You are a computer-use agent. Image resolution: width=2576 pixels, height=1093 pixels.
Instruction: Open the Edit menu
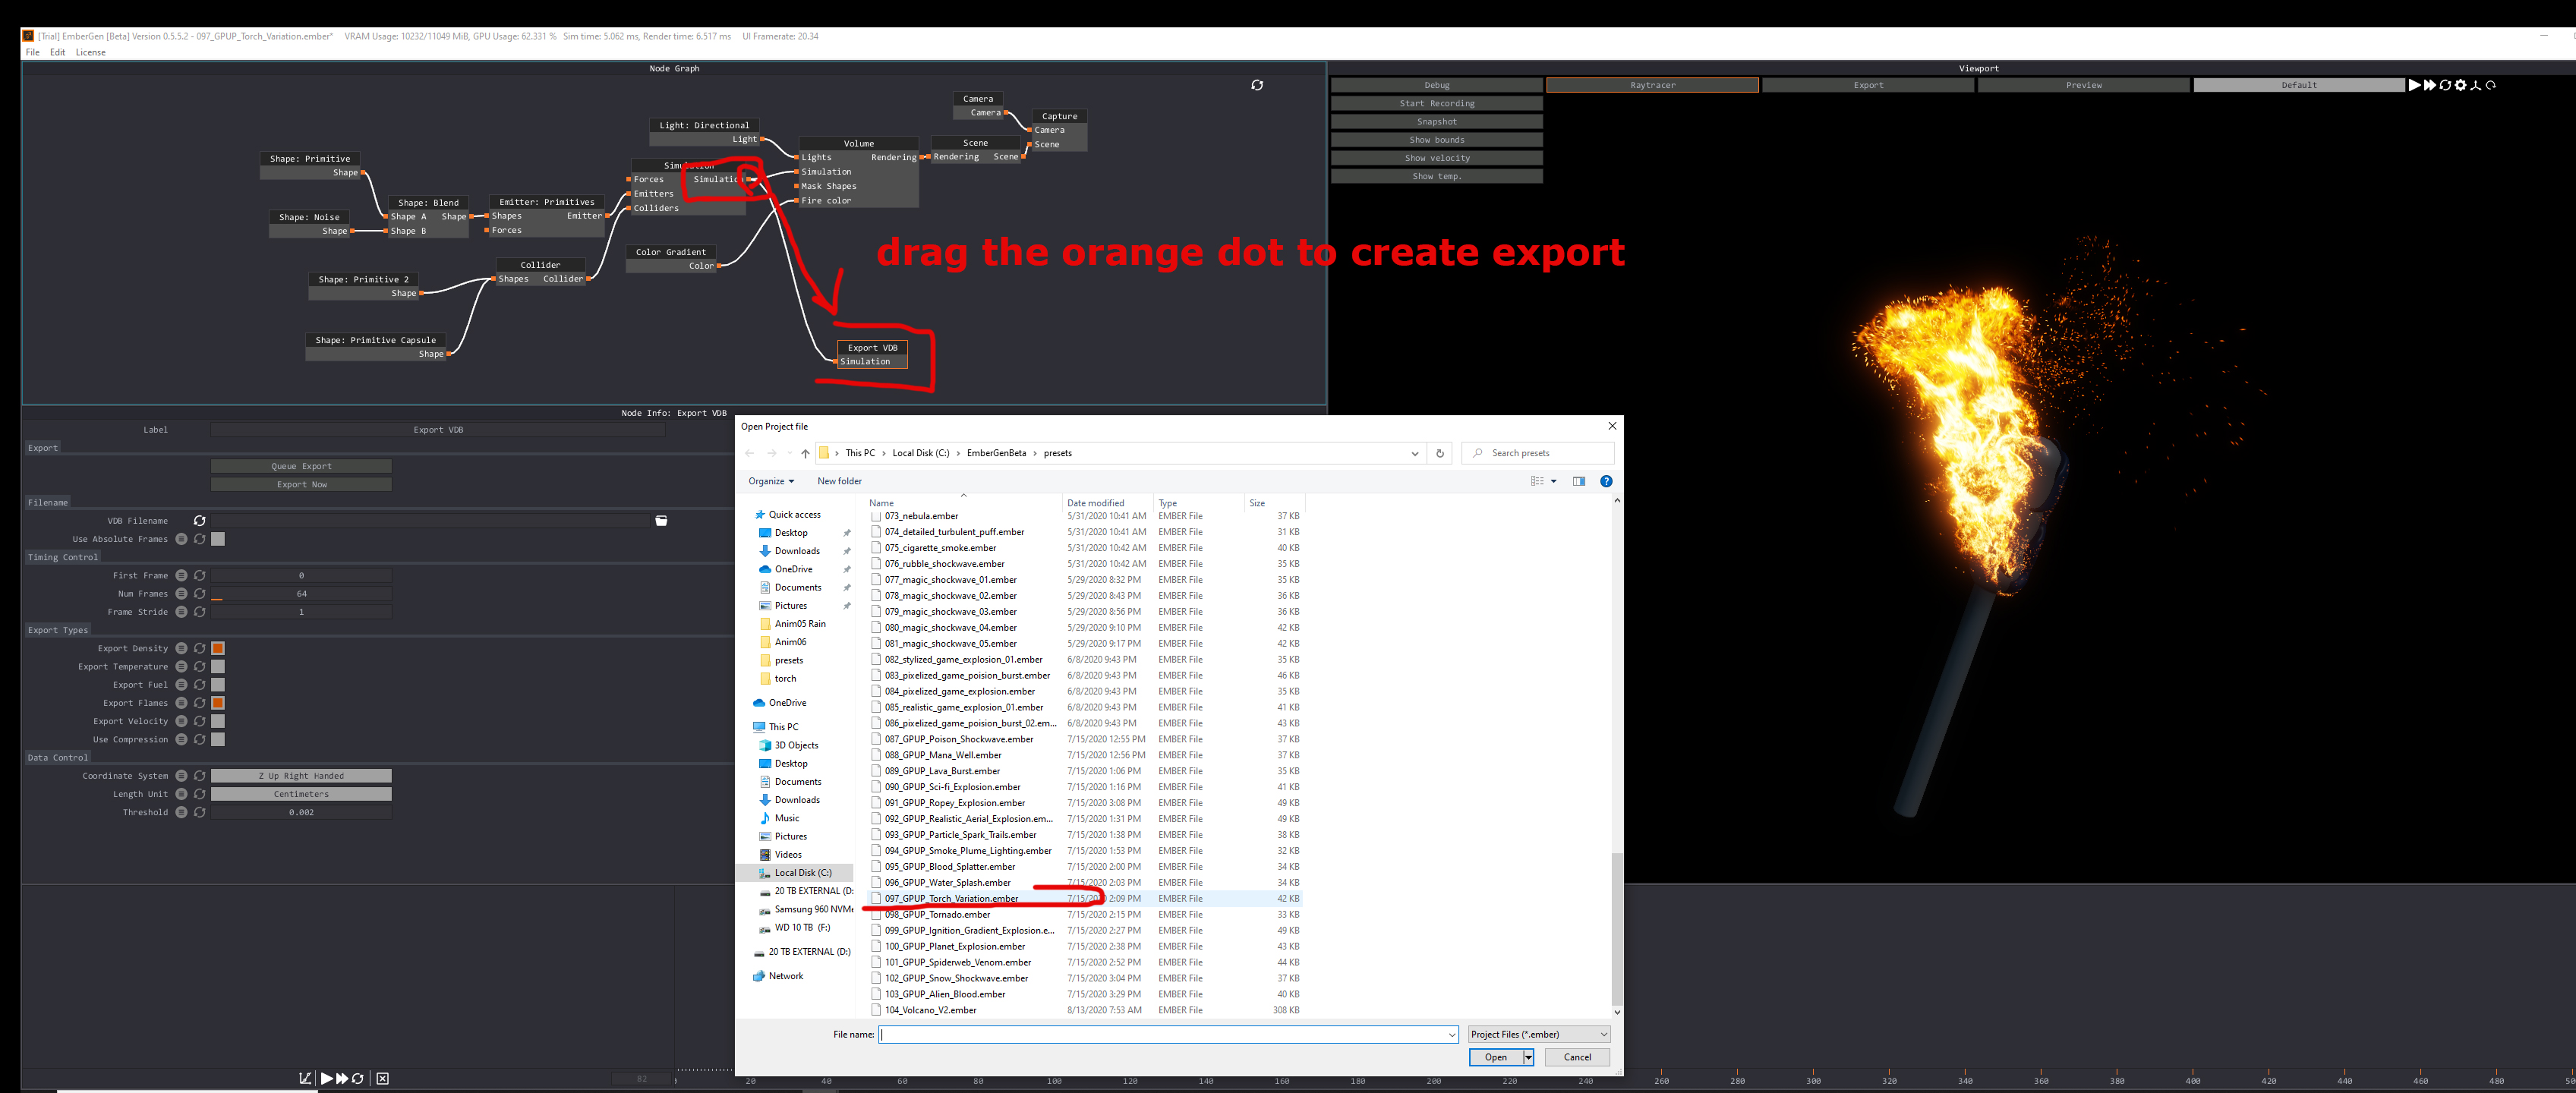click(x=58, y=52)
